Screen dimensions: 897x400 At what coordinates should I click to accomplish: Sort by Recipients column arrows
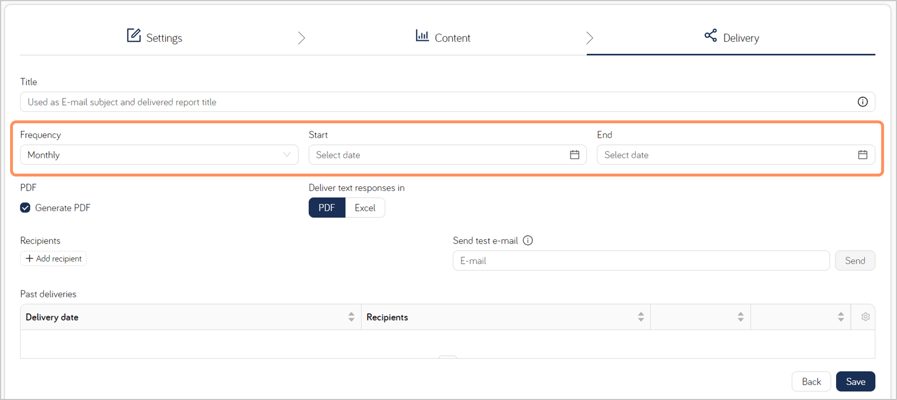(x=641, y=316)
